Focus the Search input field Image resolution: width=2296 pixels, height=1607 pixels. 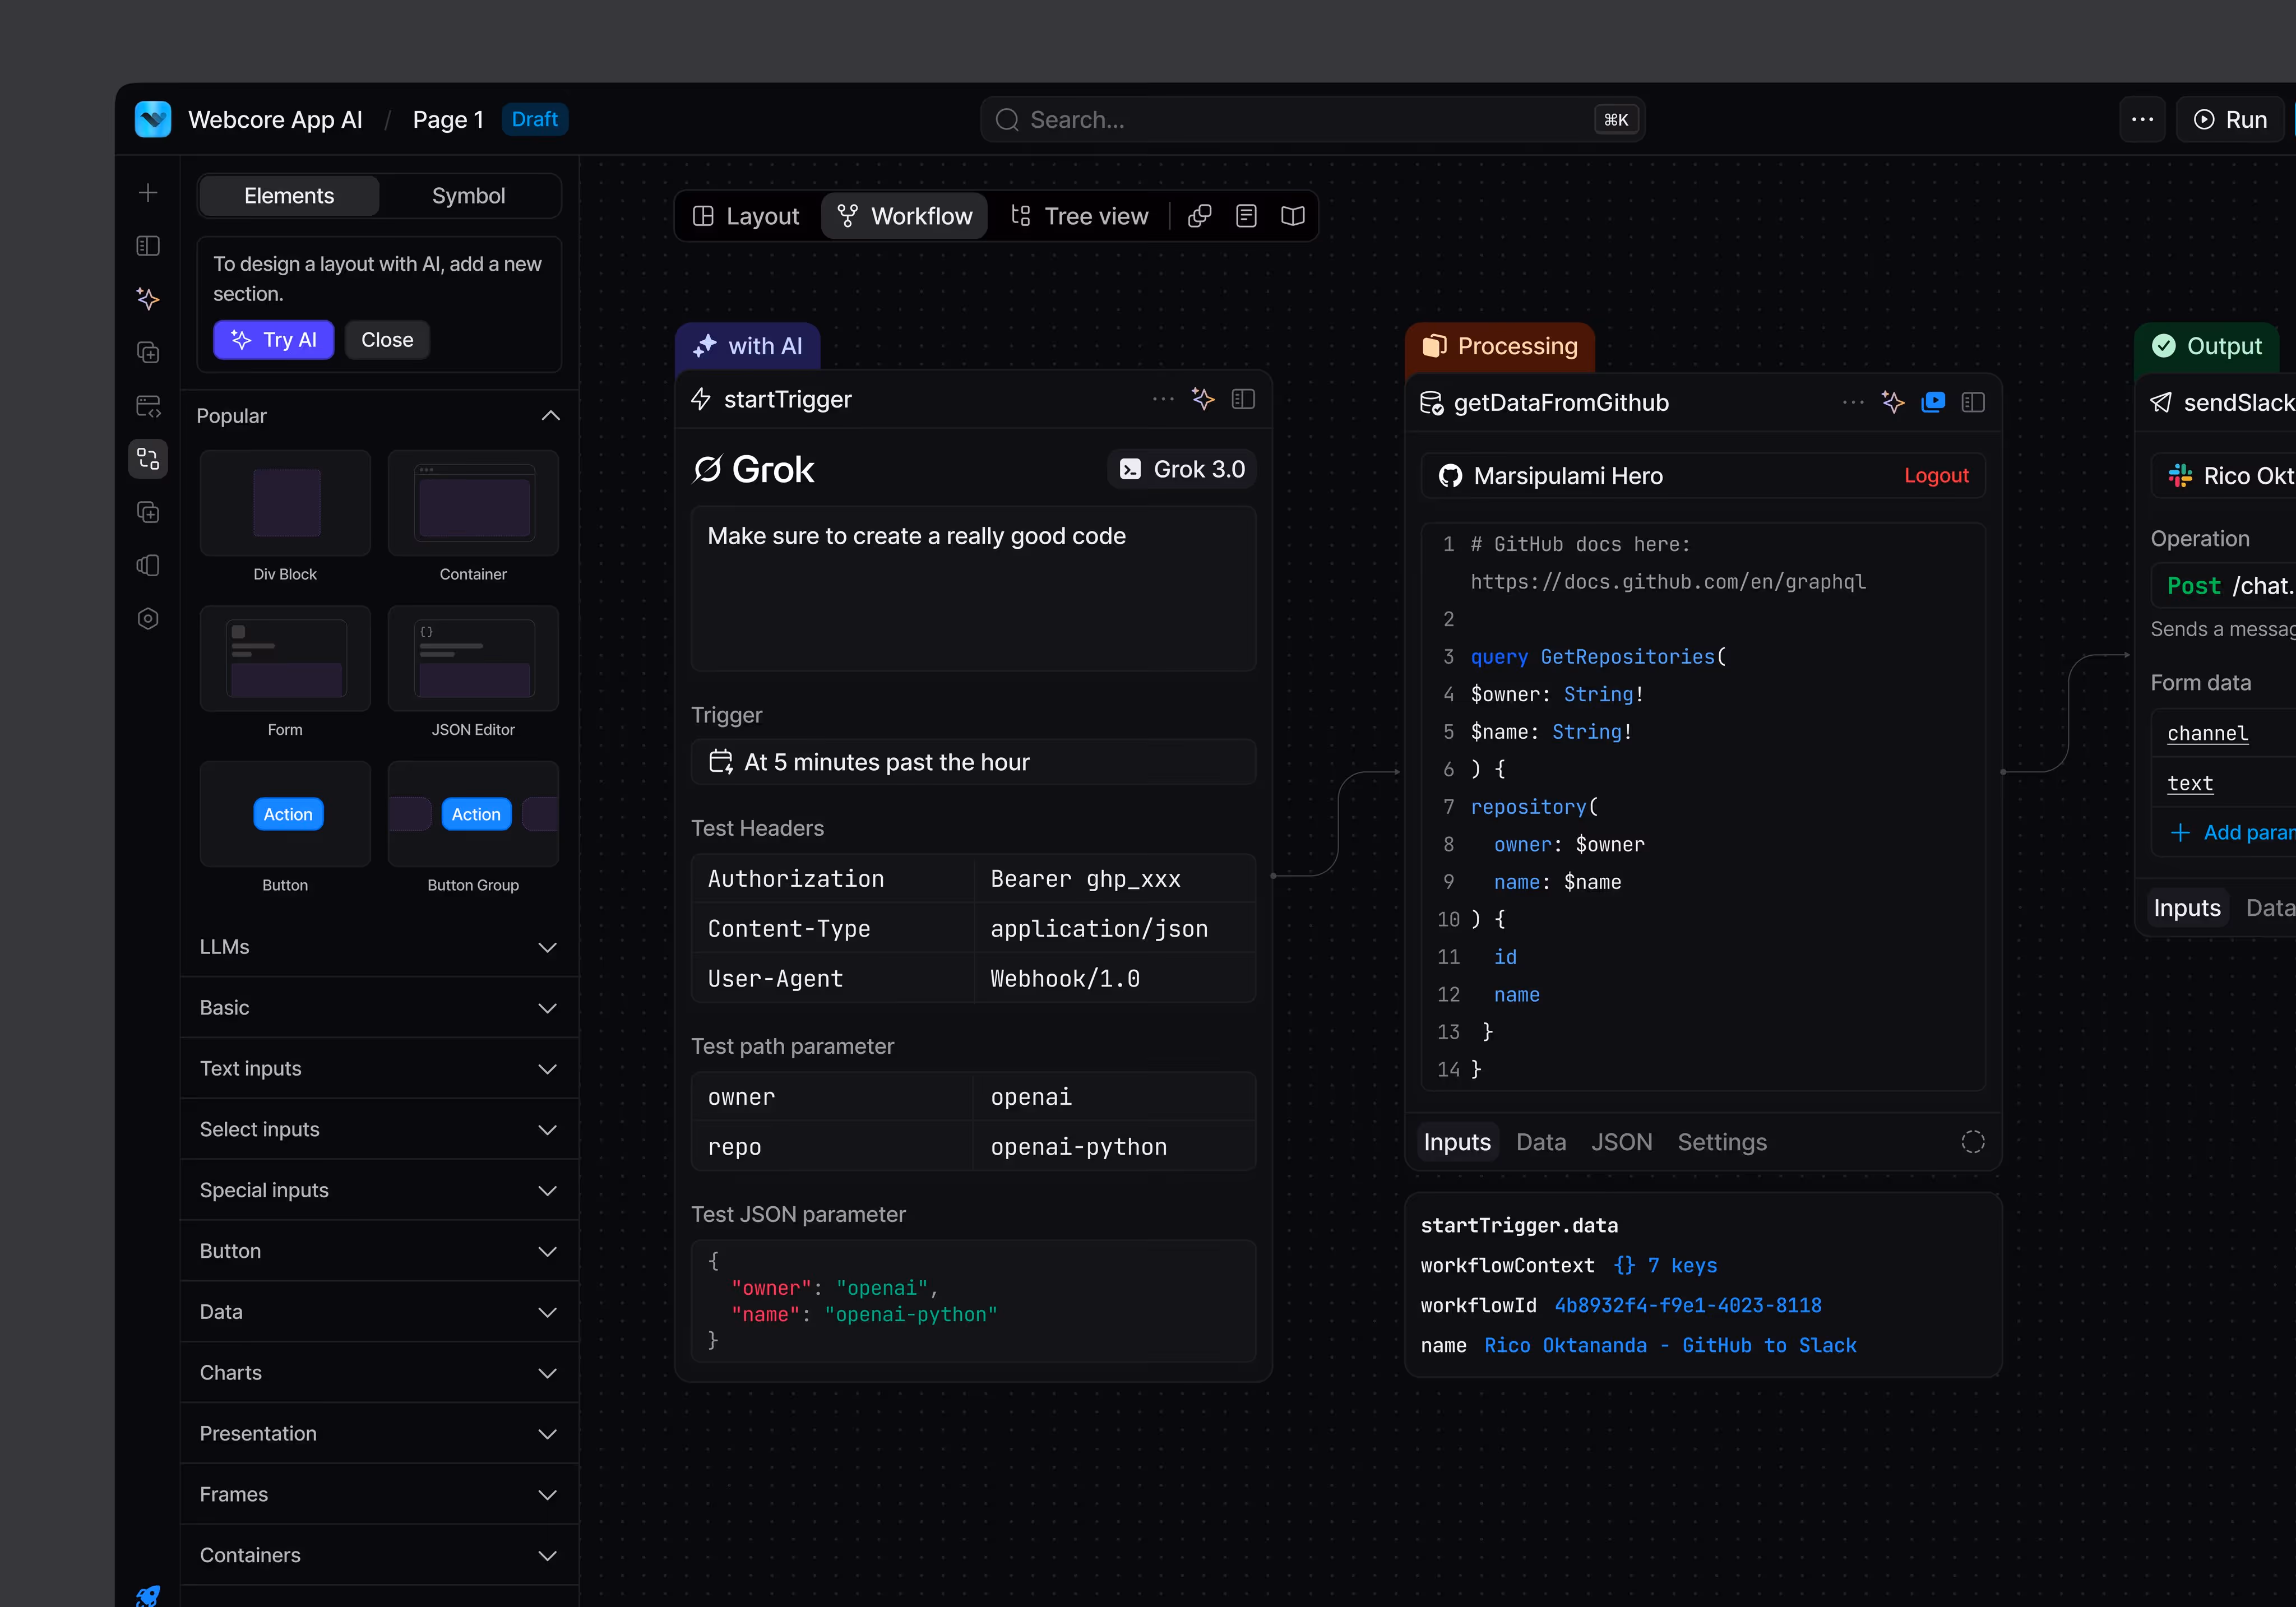(1312, 119)
